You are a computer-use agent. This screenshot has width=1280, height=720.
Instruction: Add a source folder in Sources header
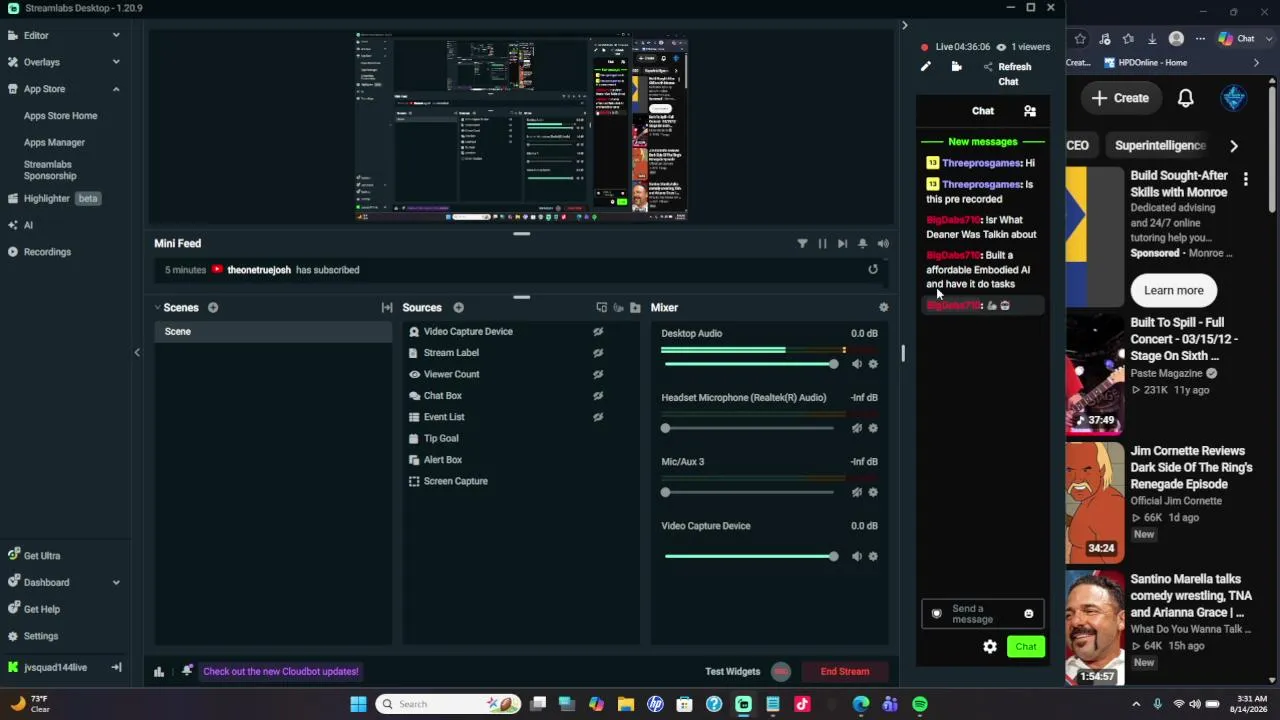click(635, 307)
